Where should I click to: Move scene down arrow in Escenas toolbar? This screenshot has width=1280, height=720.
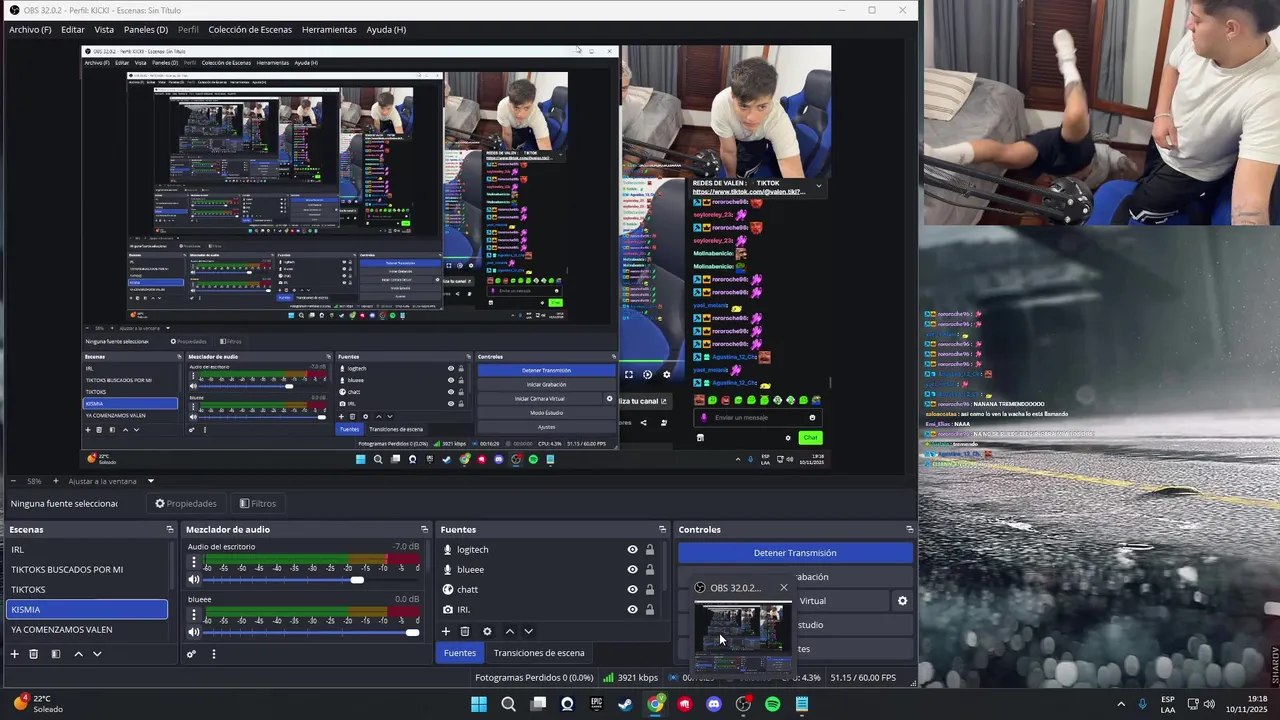pyautogui.click(x=97, y=654)
